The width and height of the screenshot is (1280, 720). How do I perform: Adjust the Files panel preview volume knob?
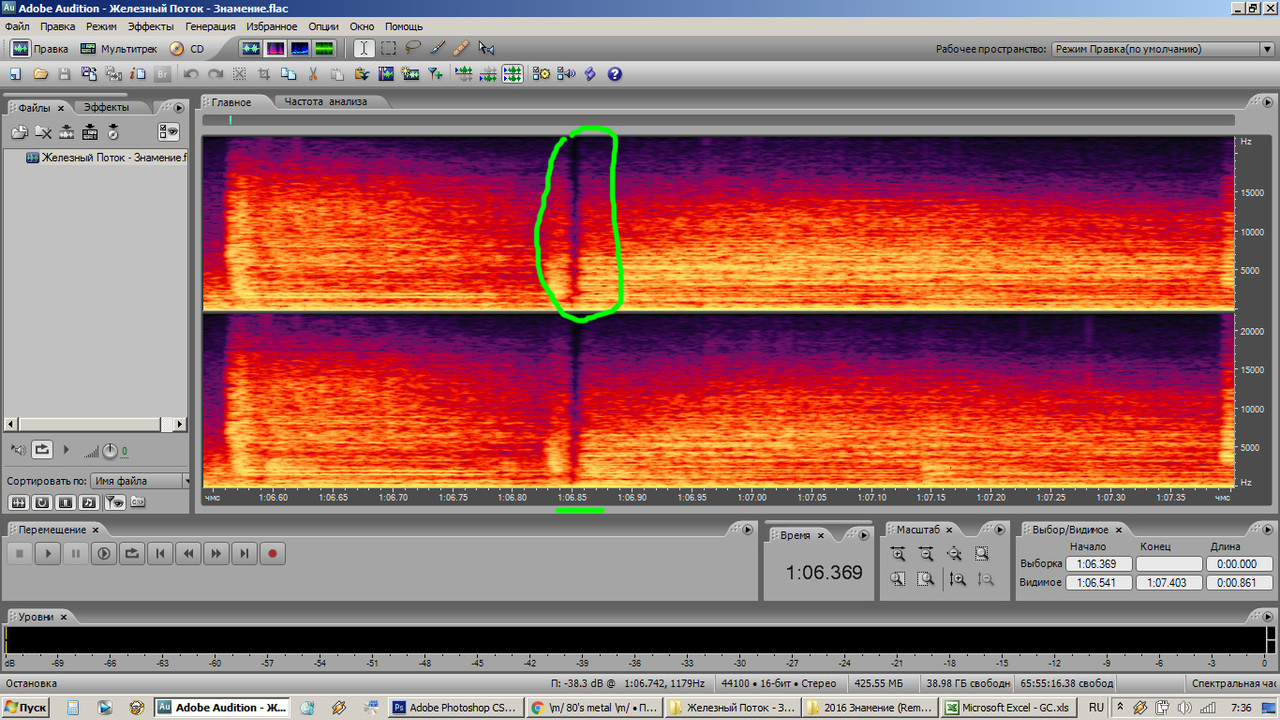tap(109, 451)
